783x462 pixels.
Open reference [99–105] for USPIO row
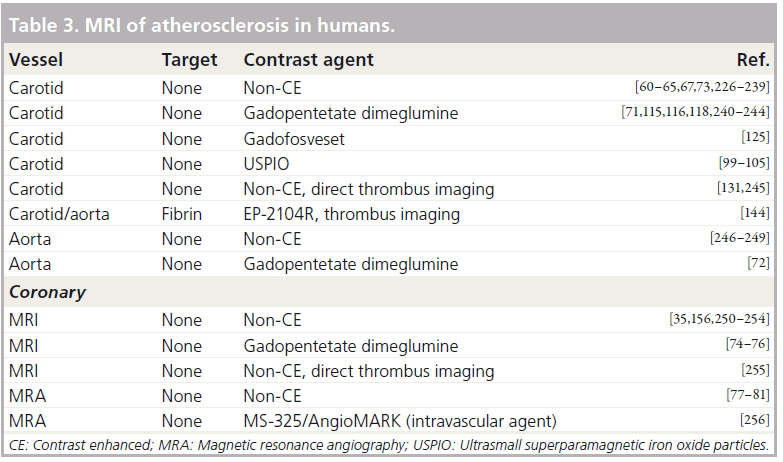point(744,162)
